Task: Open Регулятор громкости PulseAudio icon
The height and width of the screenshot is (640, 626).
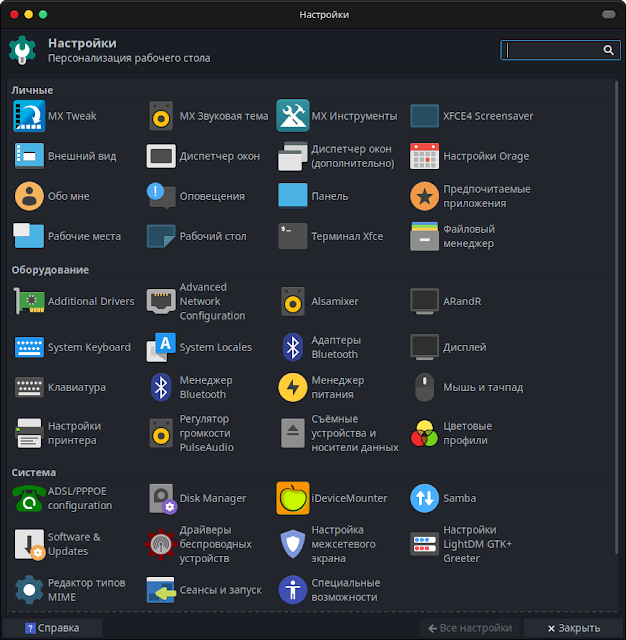Action: pyautogui.click(x=161, y=433)
